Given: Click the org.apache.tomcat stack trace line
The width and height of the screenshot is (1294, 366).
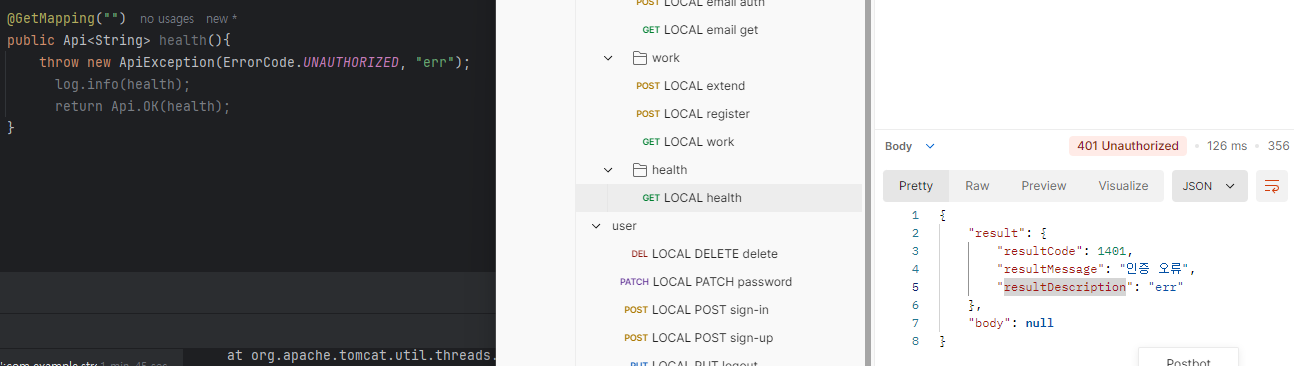Looking at the screenshot, I should (x=361, y=355).
